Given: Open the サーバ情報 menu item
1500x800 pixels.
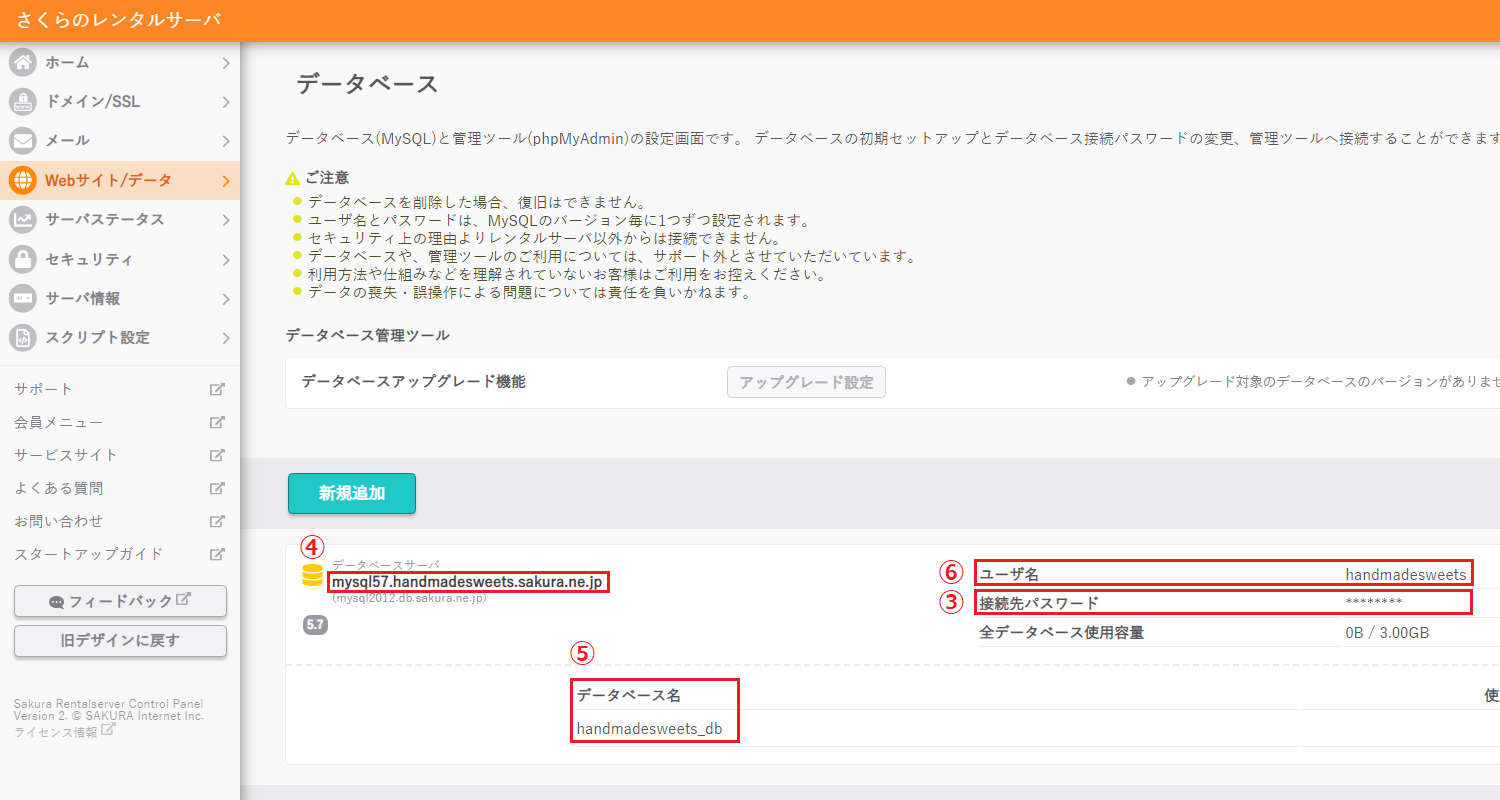Looking at the screenshot, I should [120, 298].
